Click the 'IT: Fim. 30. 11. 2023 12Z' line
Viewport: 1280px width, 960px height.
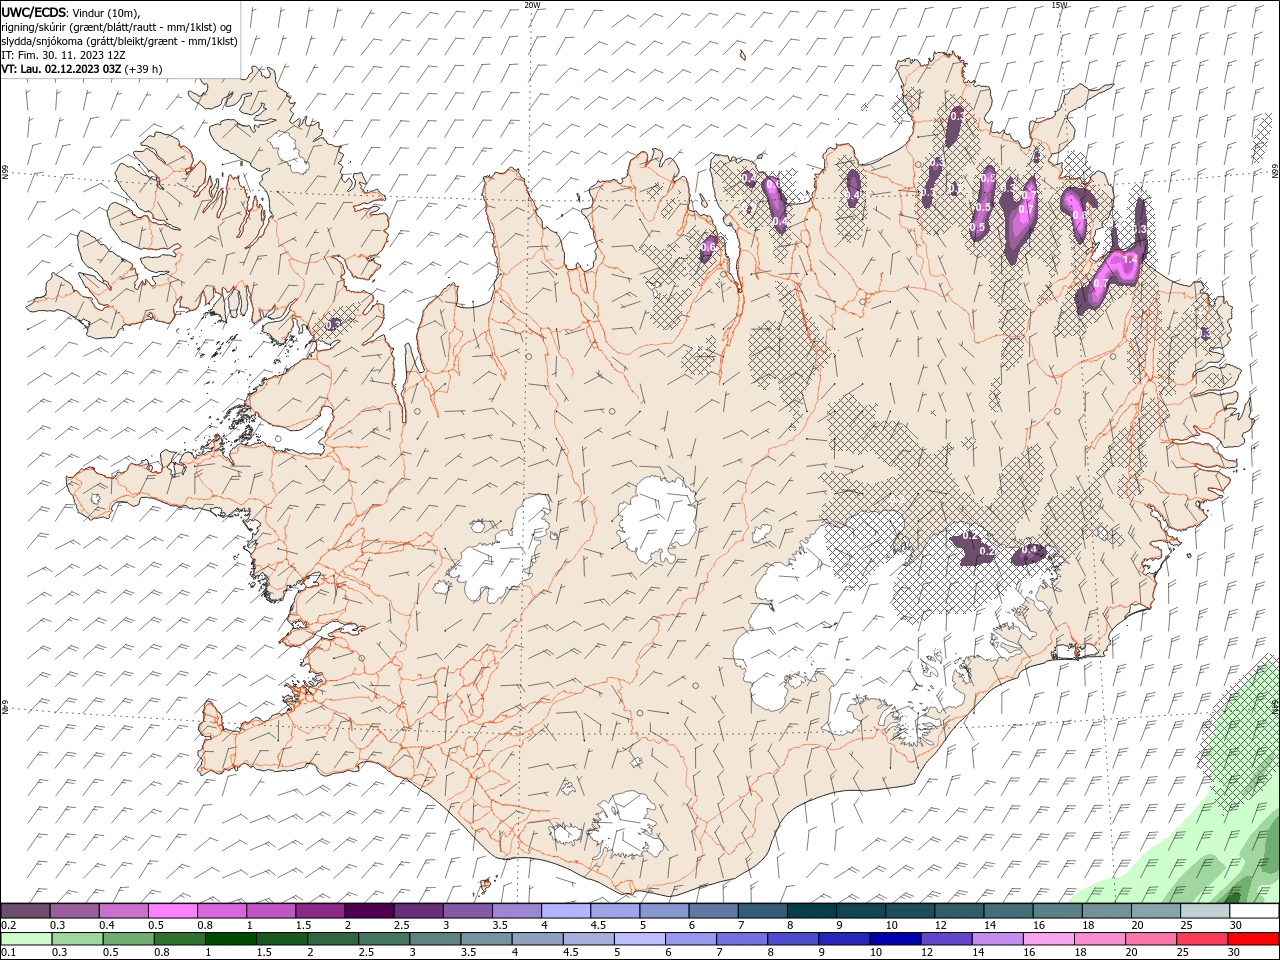coord(63,55)
